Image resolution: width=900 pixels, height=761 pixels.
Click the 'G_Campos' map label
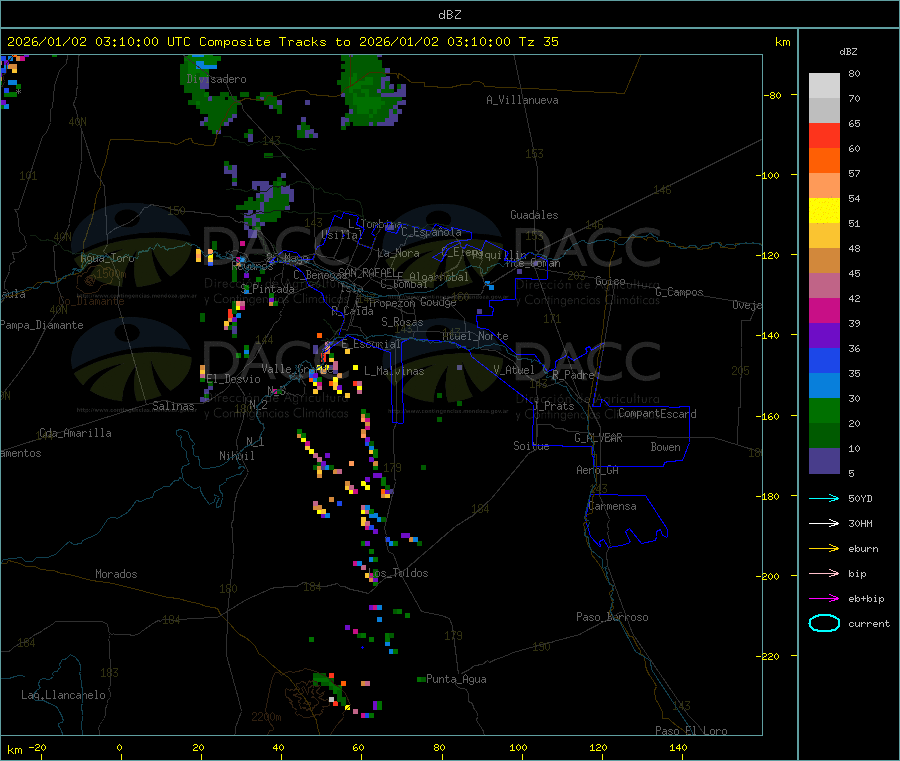click(680, 292)
